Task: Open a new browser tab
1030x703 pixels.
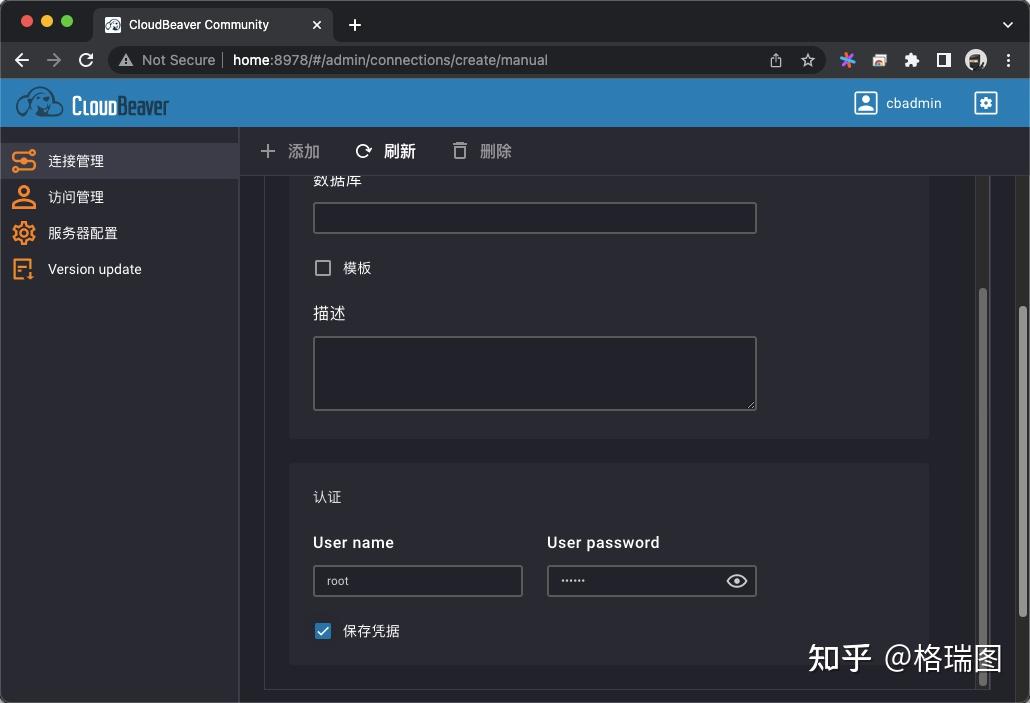Action: [x=355, y=25]
